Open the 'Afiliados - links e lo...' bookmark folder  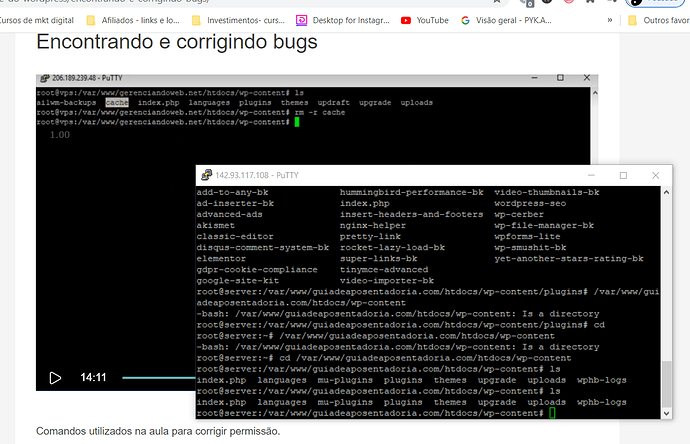pos(133,20)
